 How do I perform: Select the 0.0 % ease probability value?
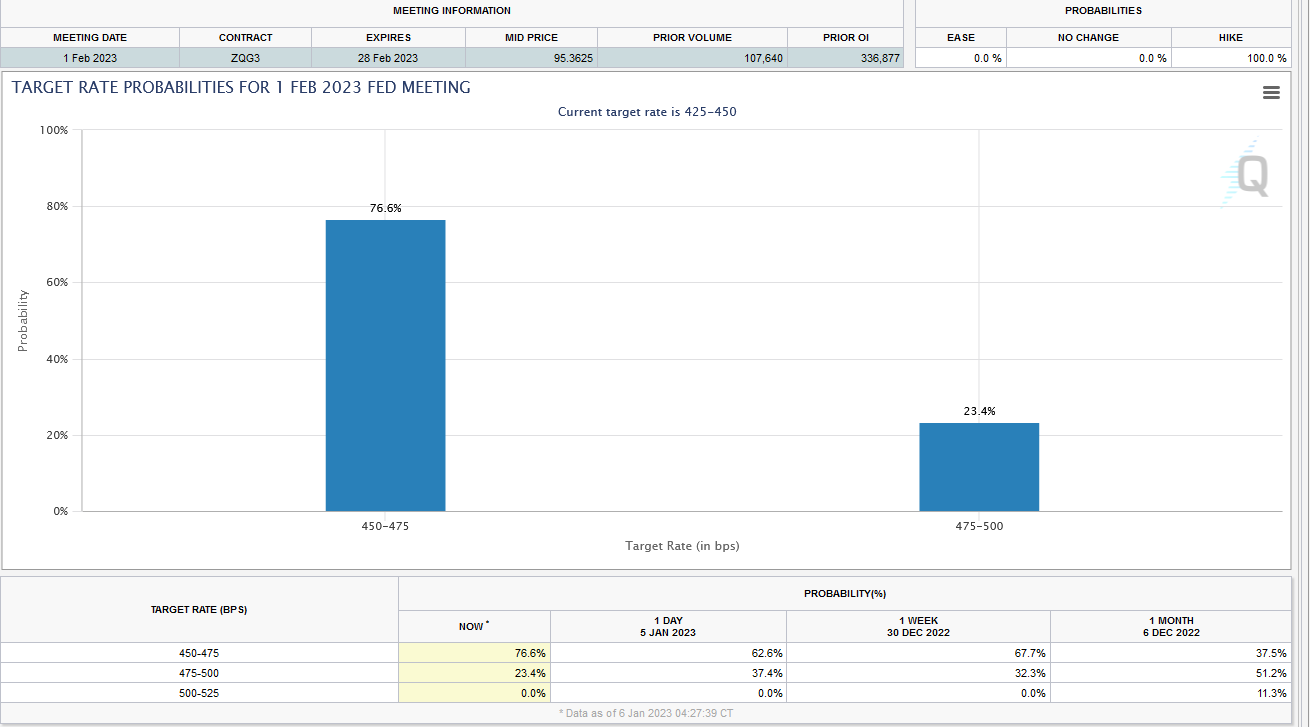988,58
